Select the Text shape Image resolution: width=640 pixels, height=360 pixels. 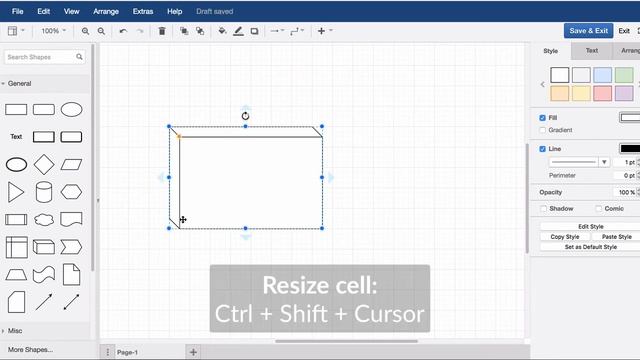(16, 137)
